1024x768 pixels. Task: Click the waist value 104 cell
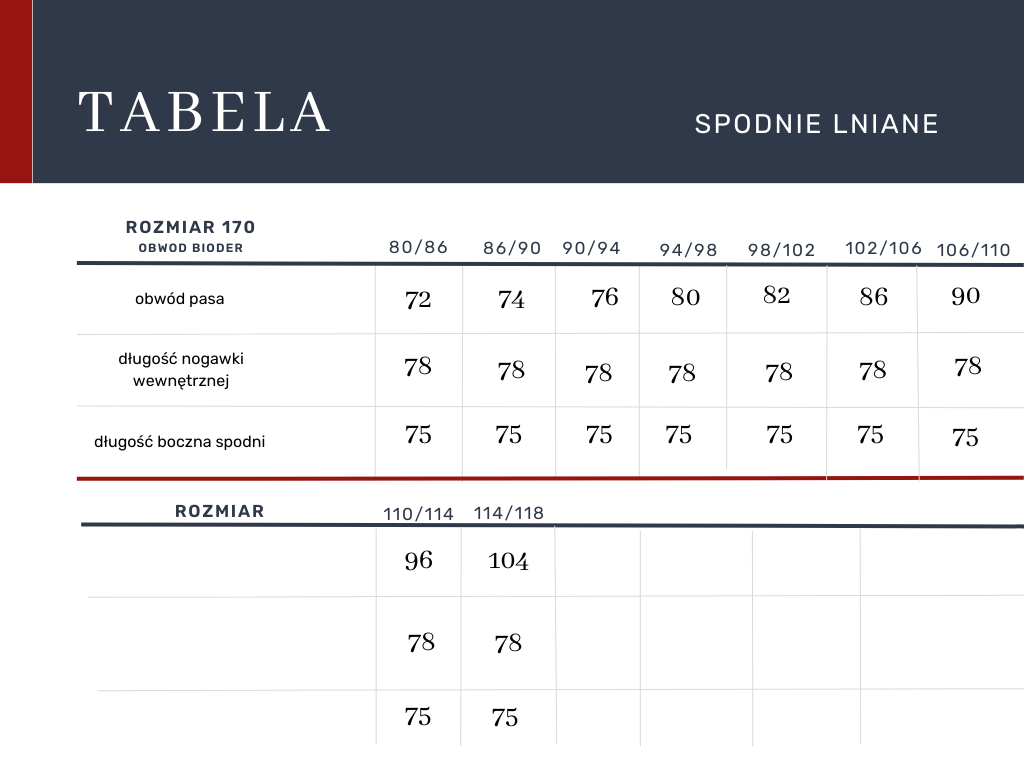point(508,561)
